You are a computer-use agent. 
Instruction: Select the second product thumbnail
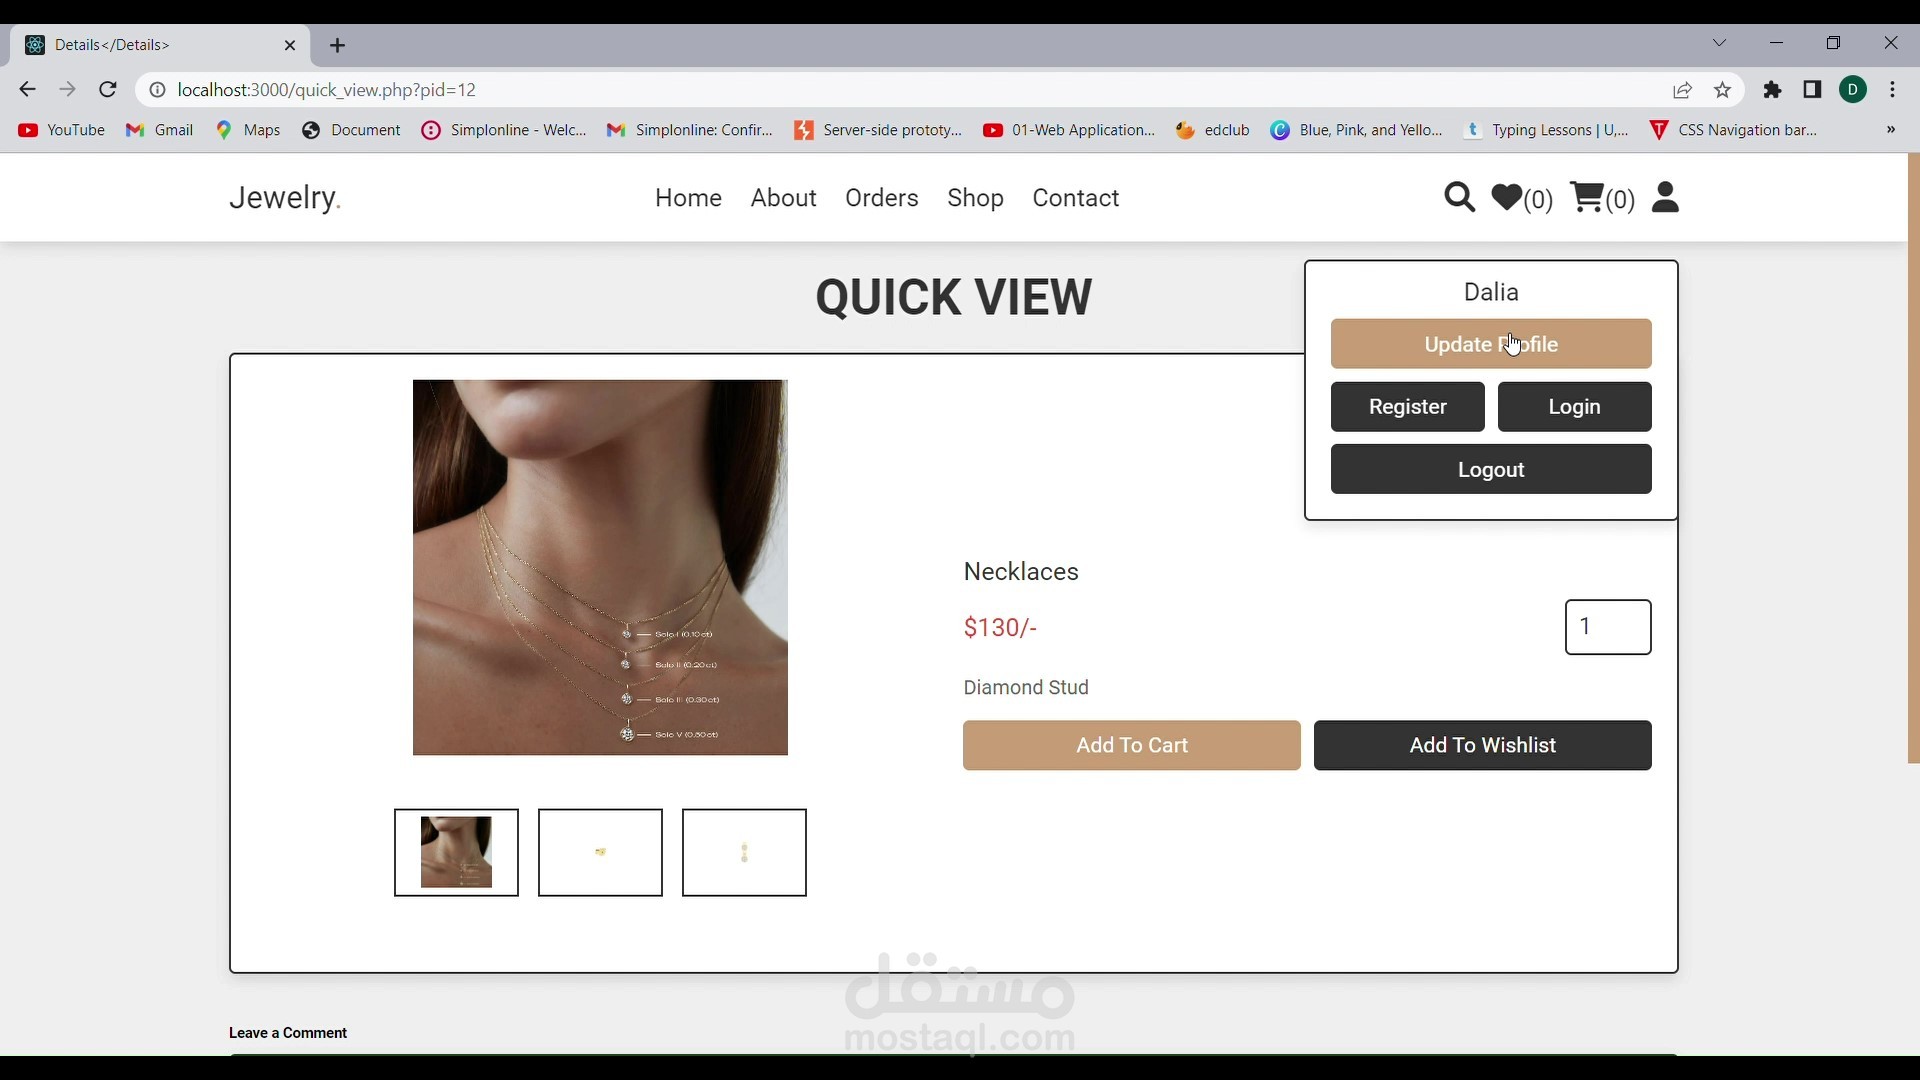click(x=600, y=852)
